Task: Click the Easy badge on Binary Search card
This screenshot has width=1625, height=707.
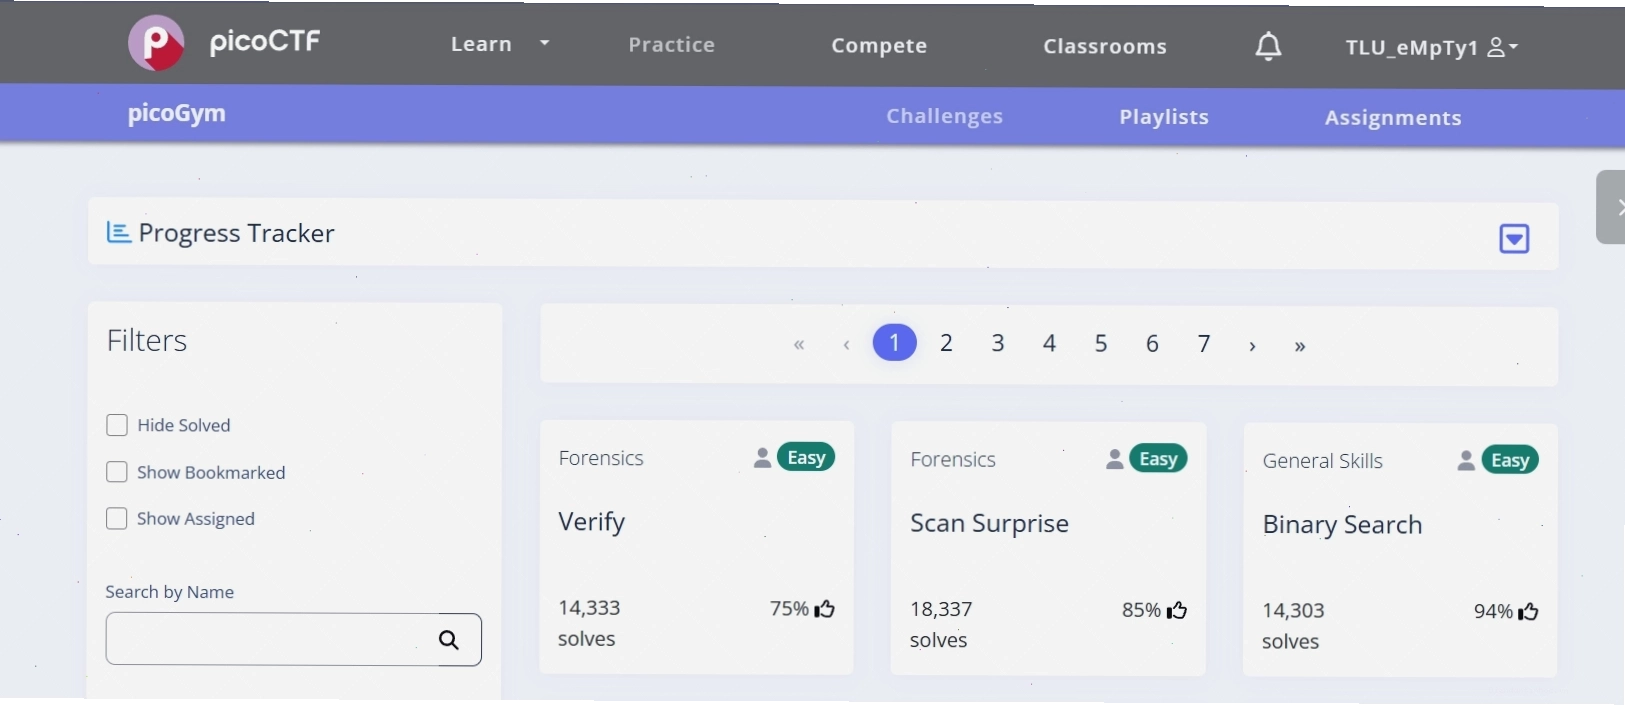Action: (x=1510, y=460)
